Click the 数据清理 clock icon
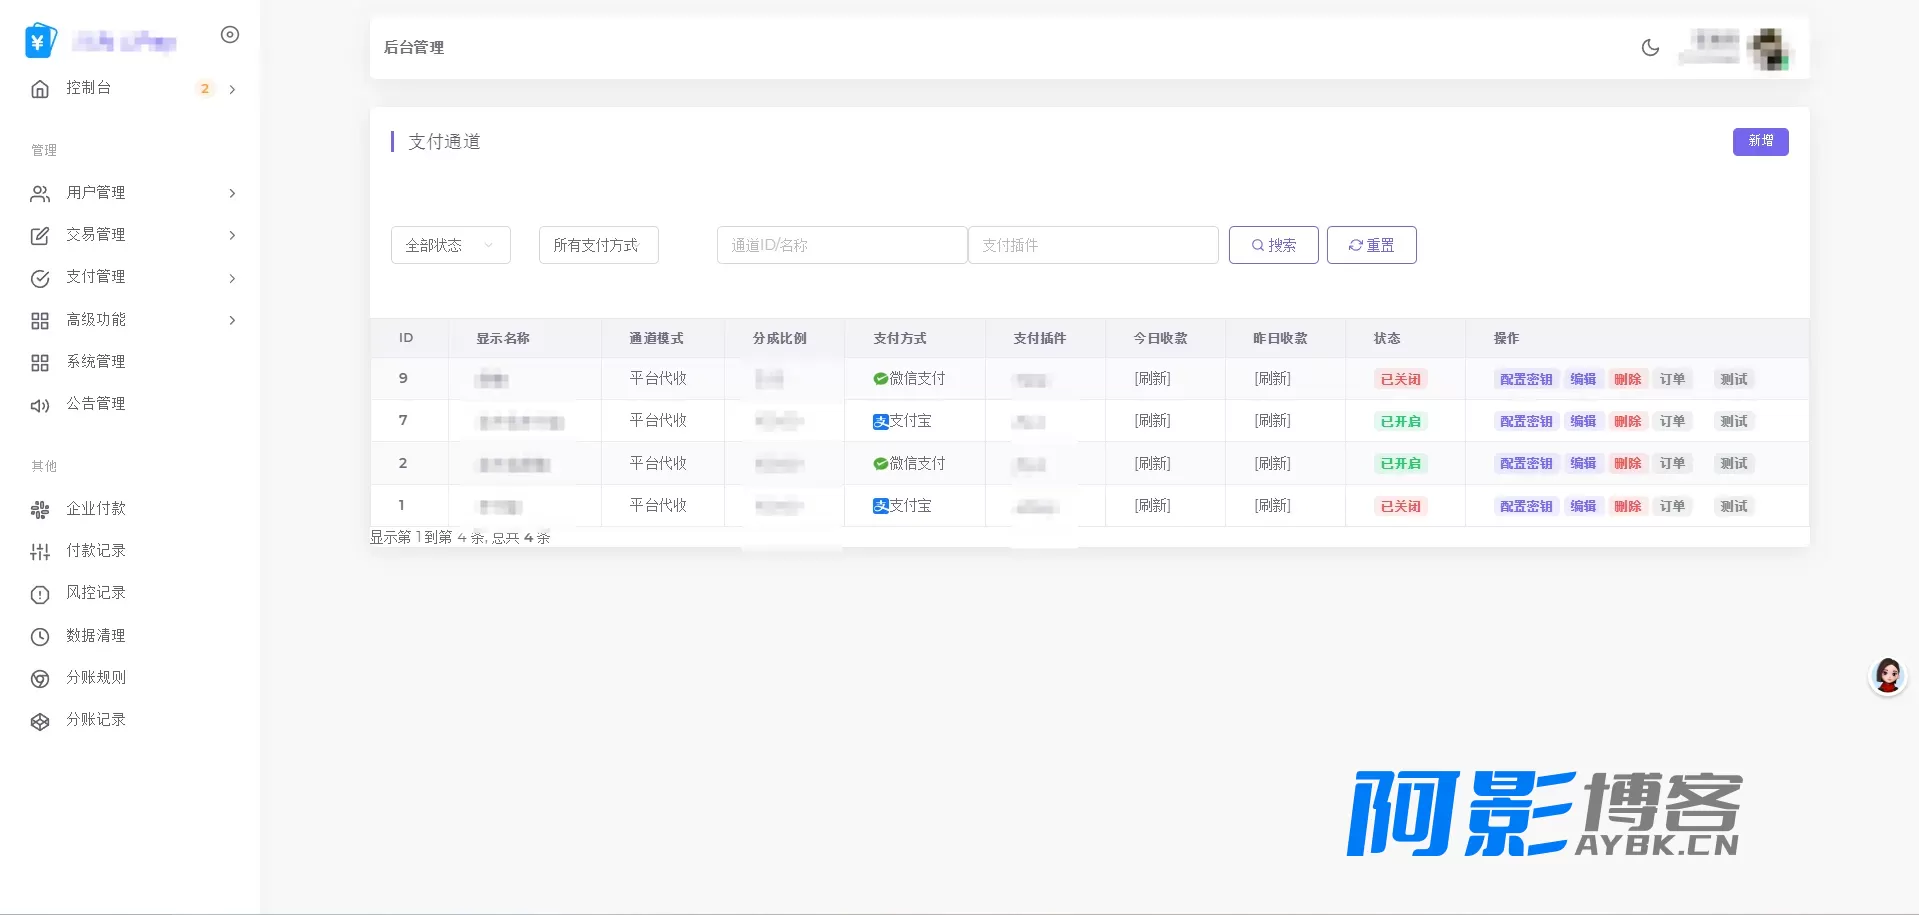This screenshot has width=1919, height=915. [40, 637]
